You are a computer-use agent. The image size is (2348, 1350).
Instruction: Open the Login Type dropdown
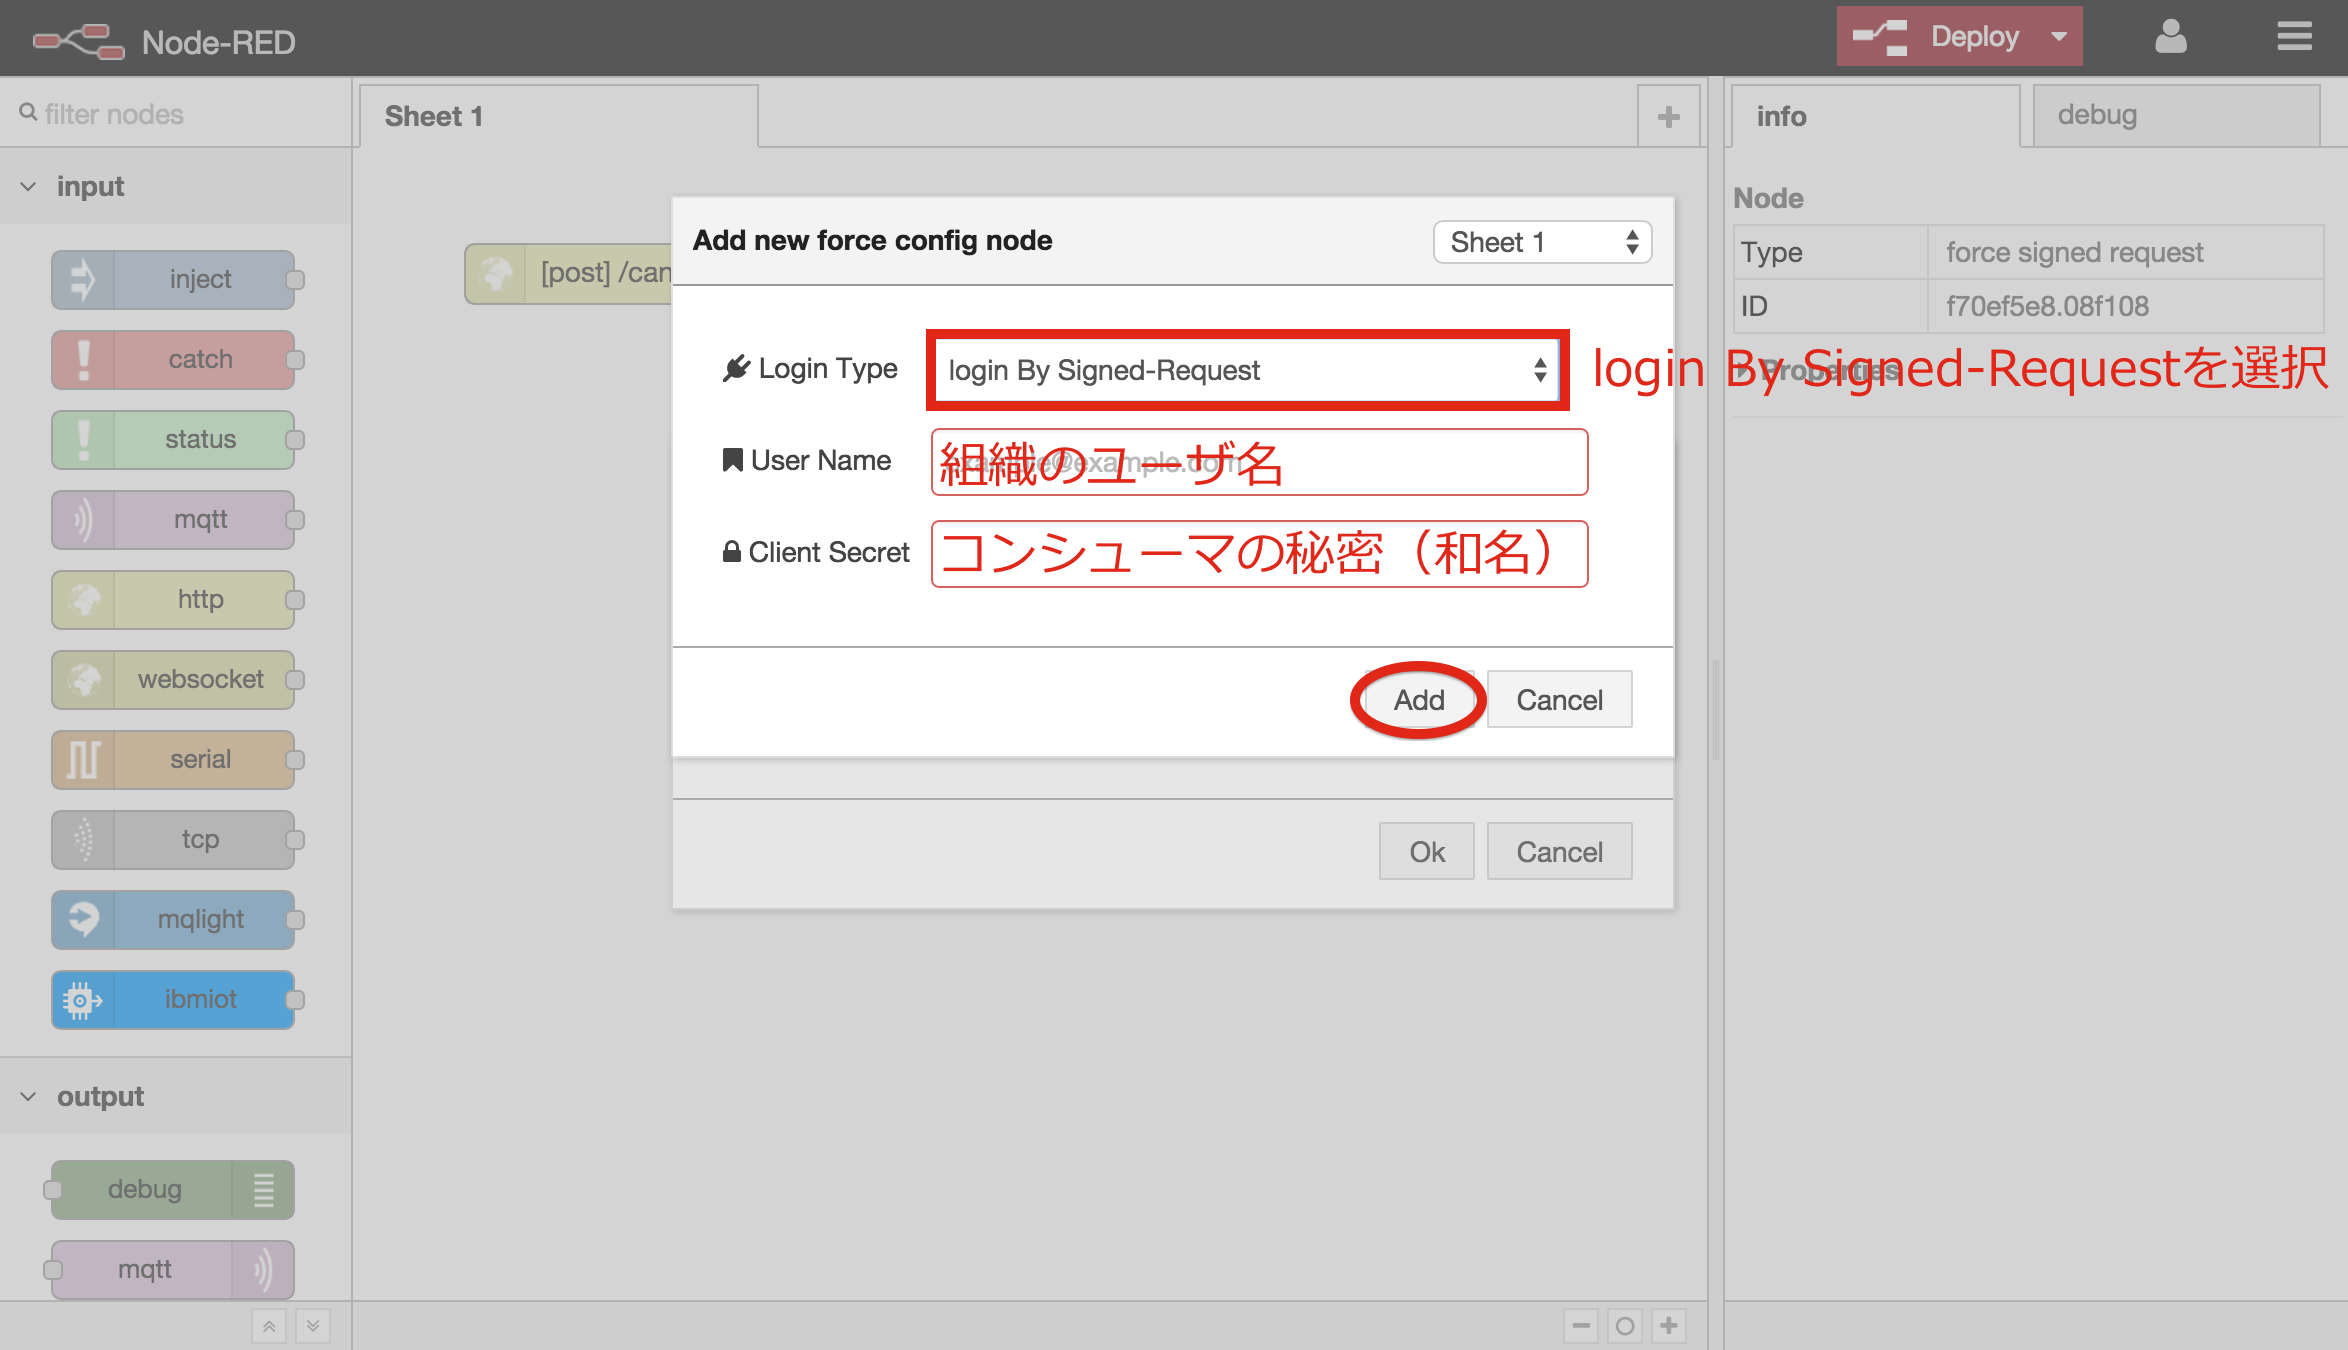pos(1247,370)
